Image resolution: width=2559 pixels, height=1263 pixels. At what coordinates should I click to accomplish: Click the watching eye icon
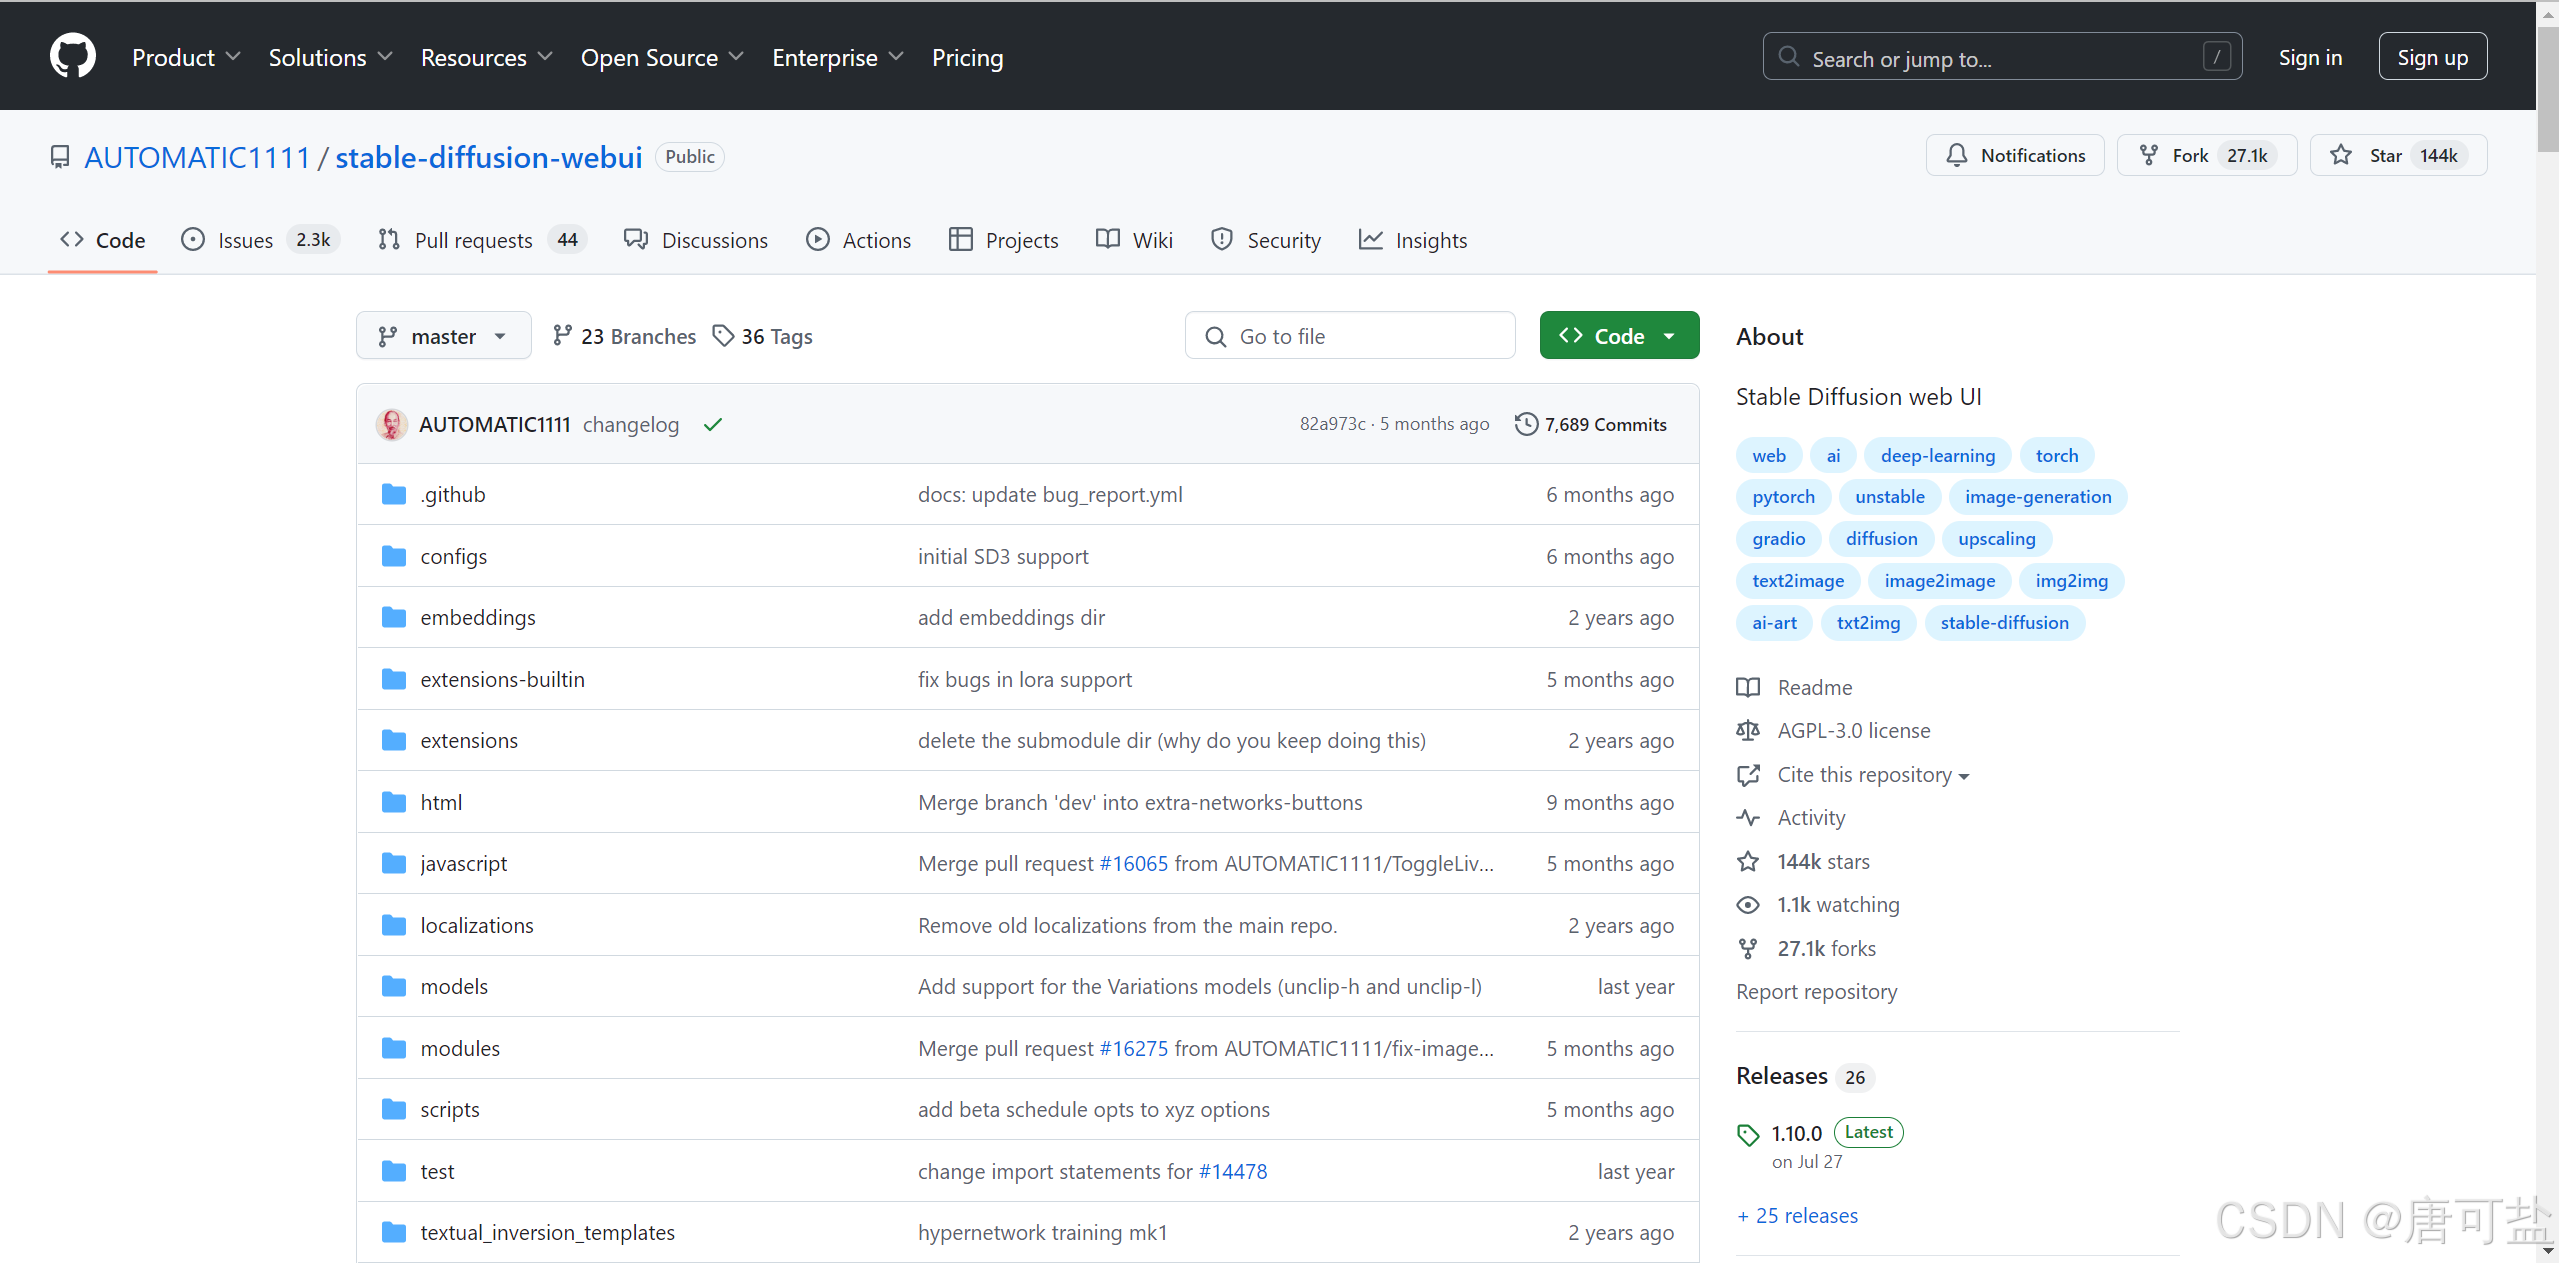tap(1748, 905)
